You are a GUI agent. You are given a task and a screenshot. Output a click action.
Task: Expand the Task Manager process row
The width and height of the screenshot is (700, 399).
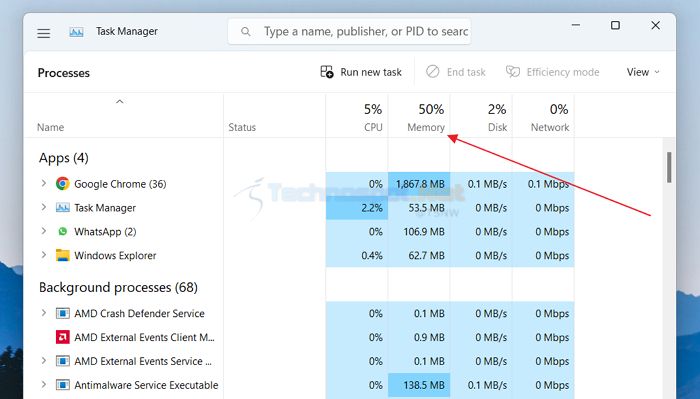44,207
